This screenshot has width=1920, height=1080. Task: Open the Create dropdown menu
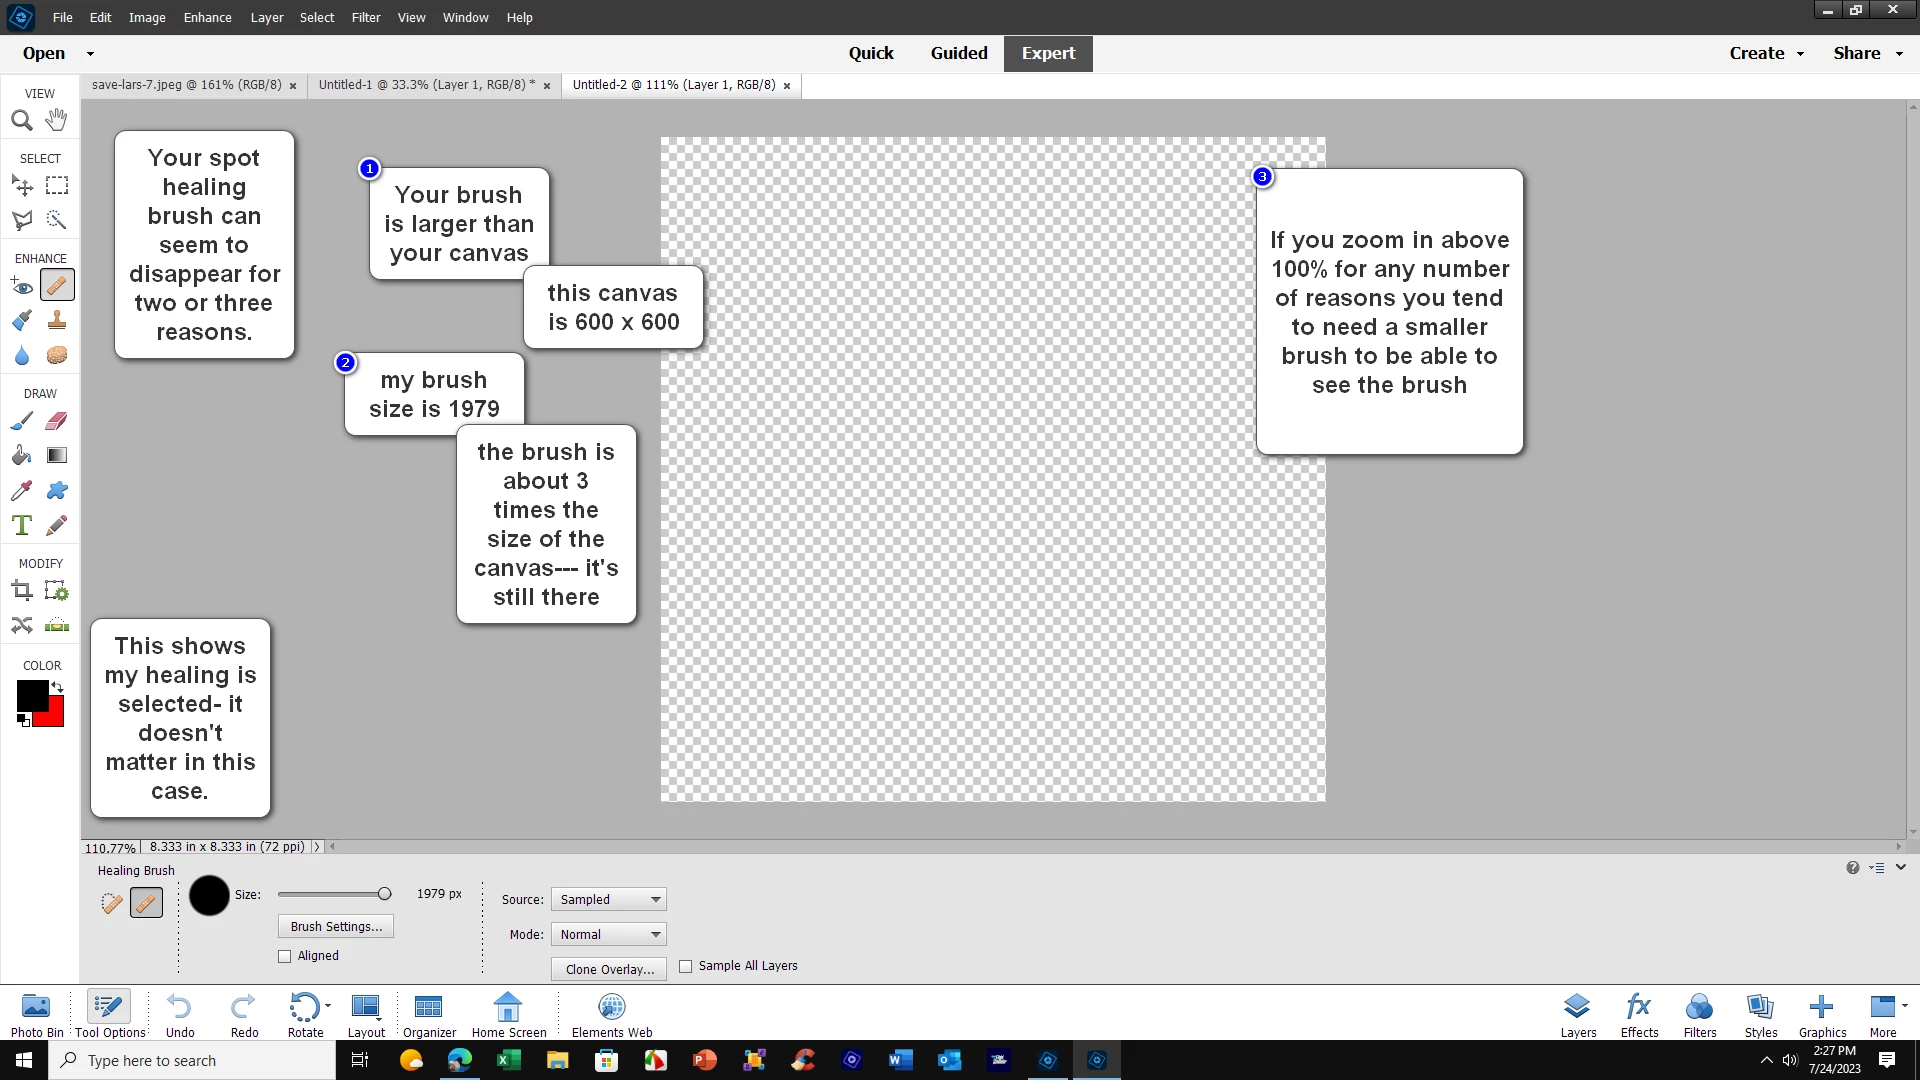(1766, 53)
